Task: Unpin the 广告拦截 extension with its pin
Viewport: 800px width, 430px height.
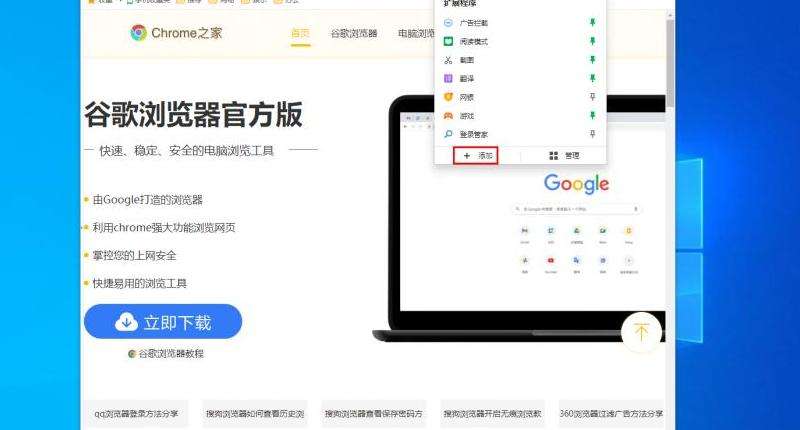Action: 592,22
